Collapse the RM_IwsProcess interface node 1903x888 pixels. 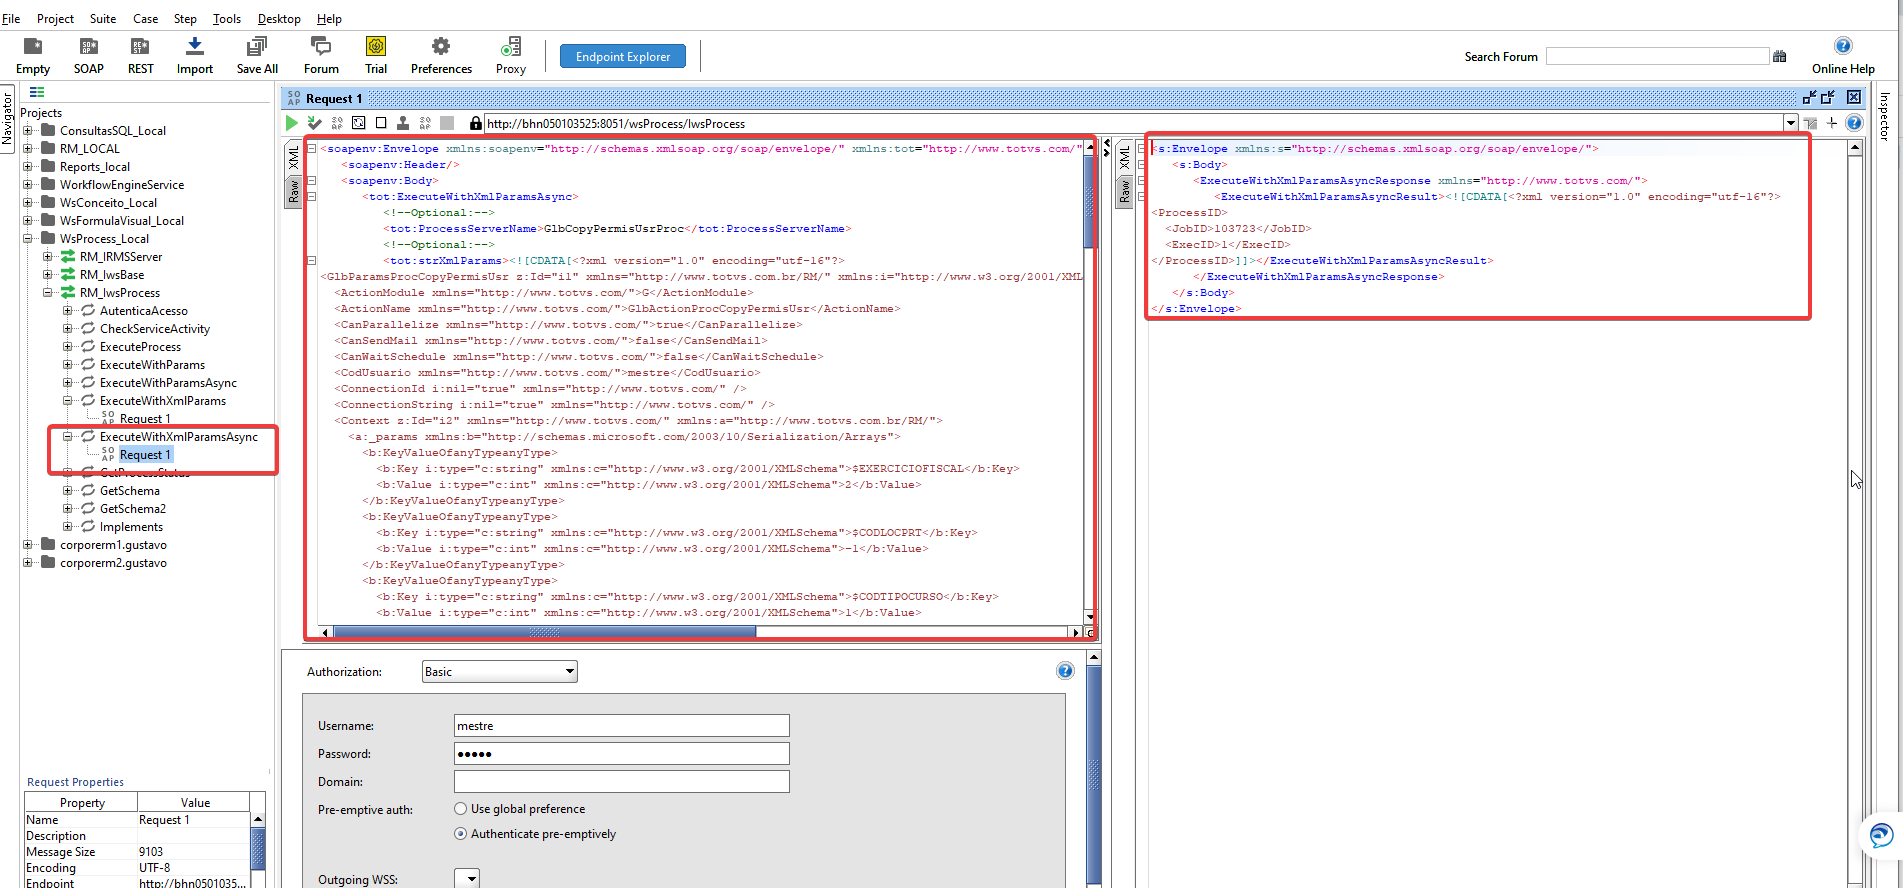tap(48, 292)
